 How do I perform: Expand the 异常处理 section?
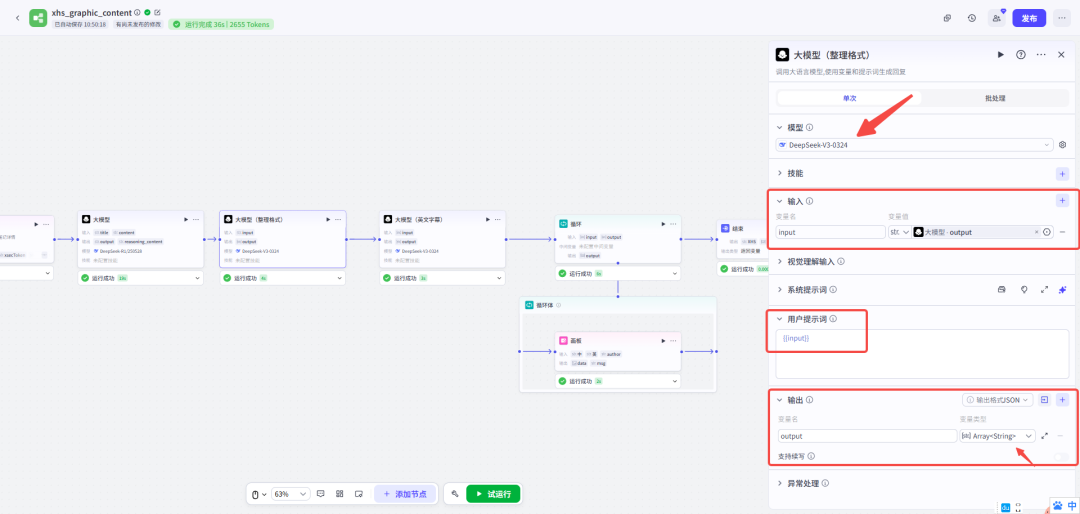tap(798, 483)
